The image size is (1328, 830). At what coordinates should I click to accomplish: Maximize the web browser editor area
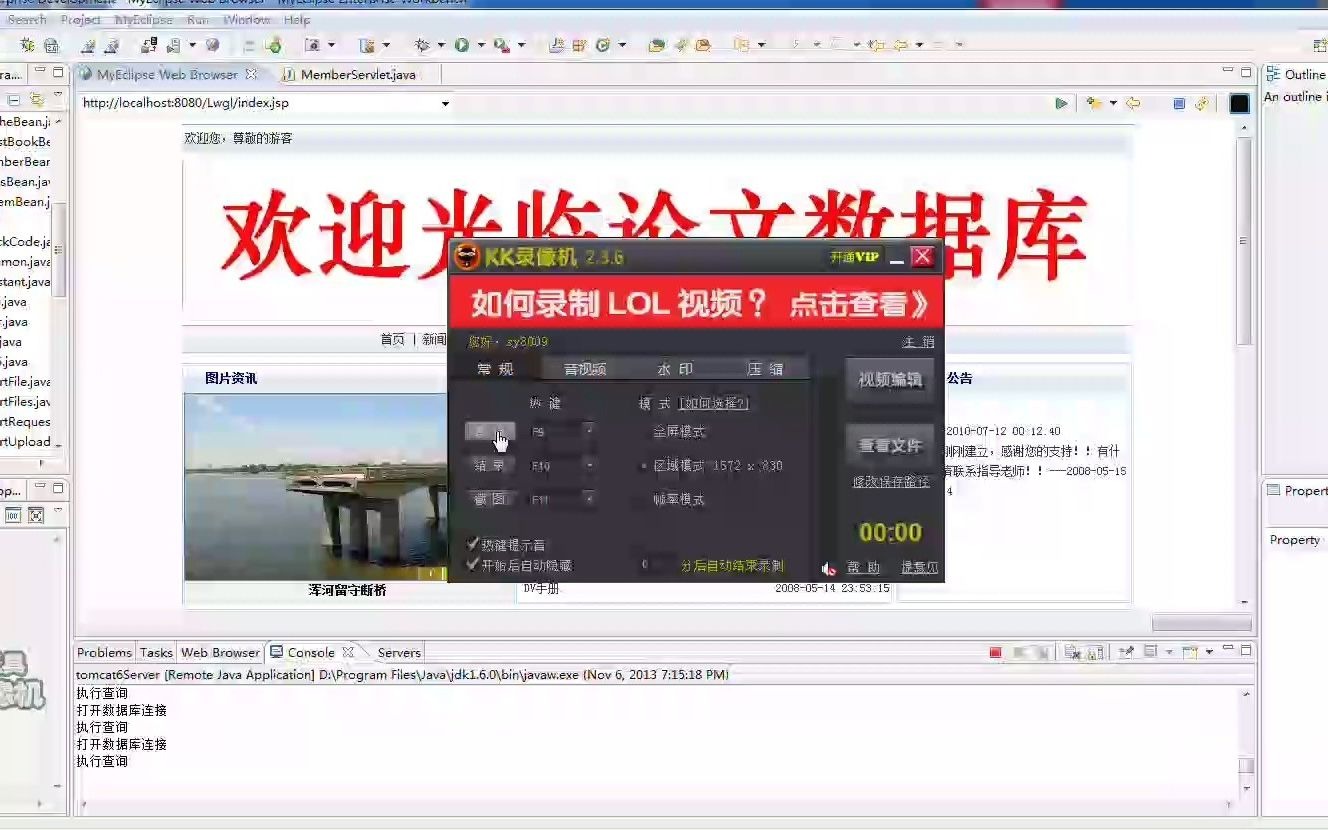click(1246, 72)
